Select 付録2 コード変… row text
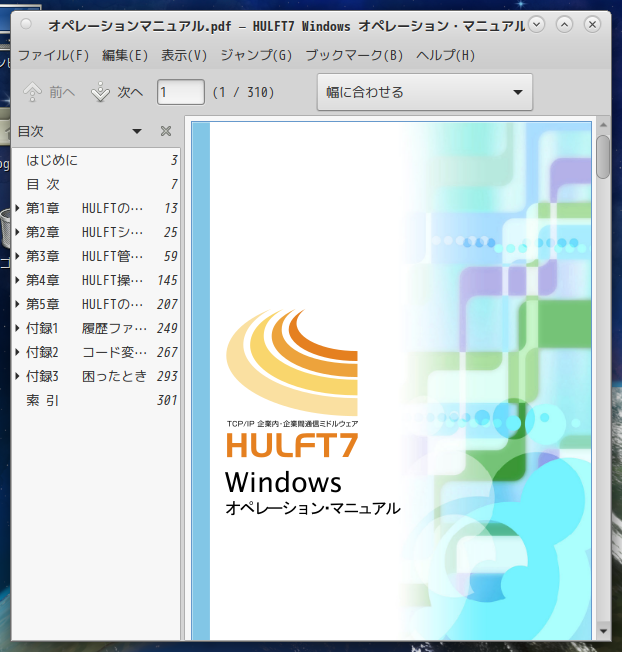The height and width of the screenshot is (652, 622). coord(86,353)
